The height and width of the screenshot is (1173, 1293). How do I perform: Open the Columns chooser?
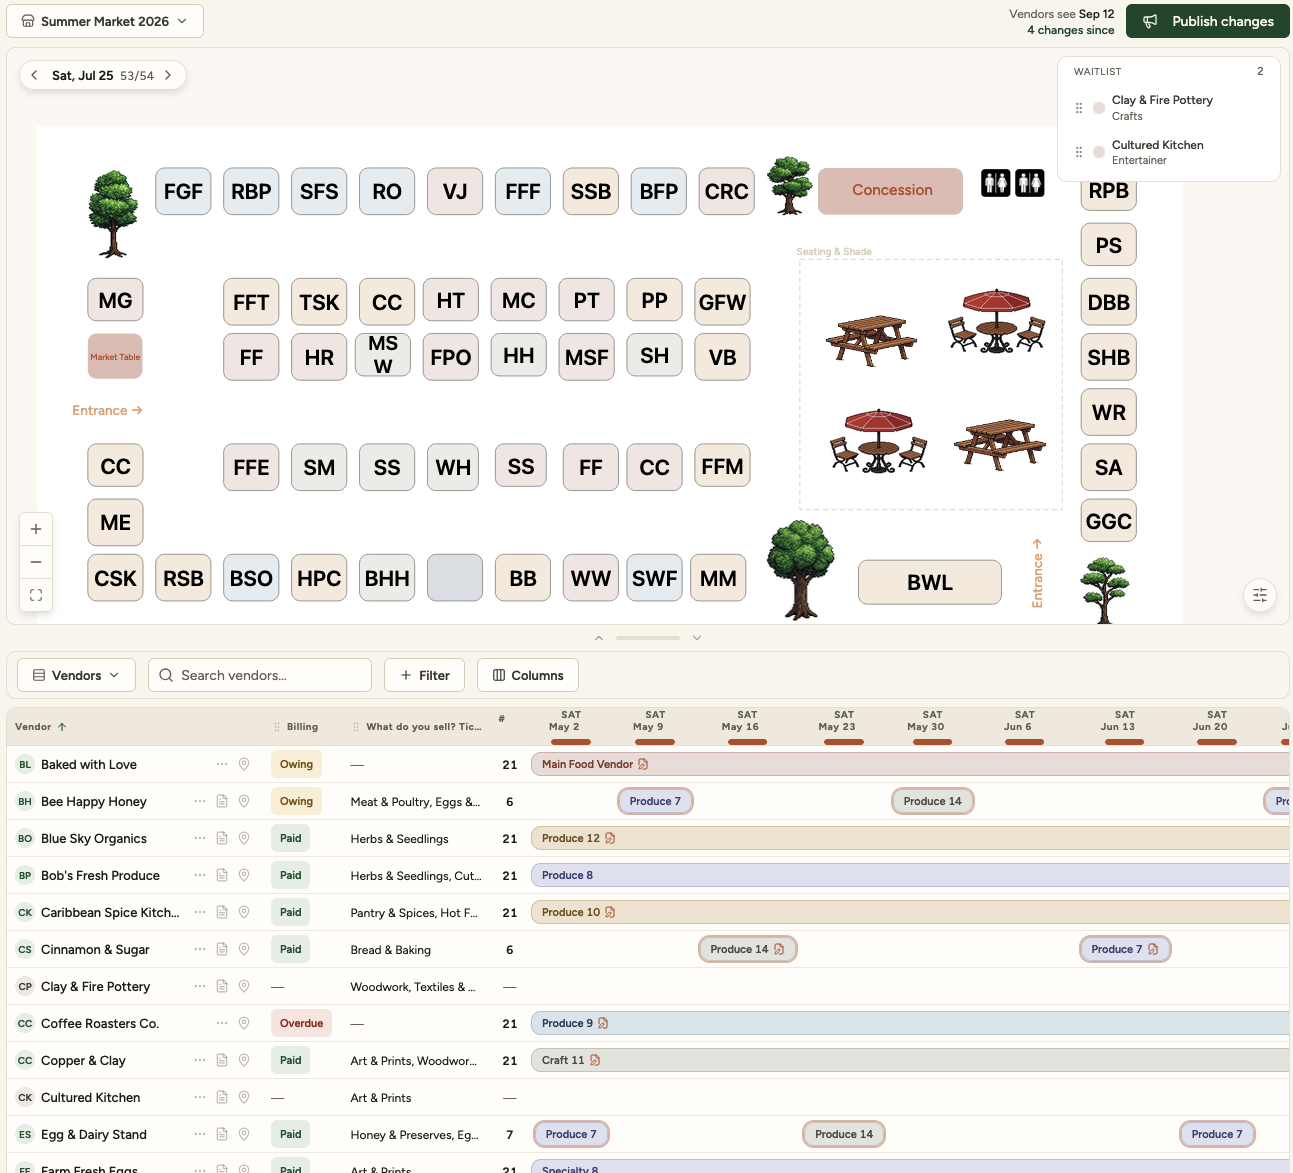click(x=528, y=675)
